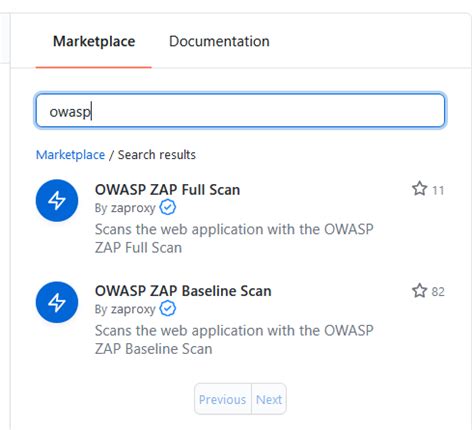Click the star icon with count 82
474x430 pixels.
[x=419, y=290]
